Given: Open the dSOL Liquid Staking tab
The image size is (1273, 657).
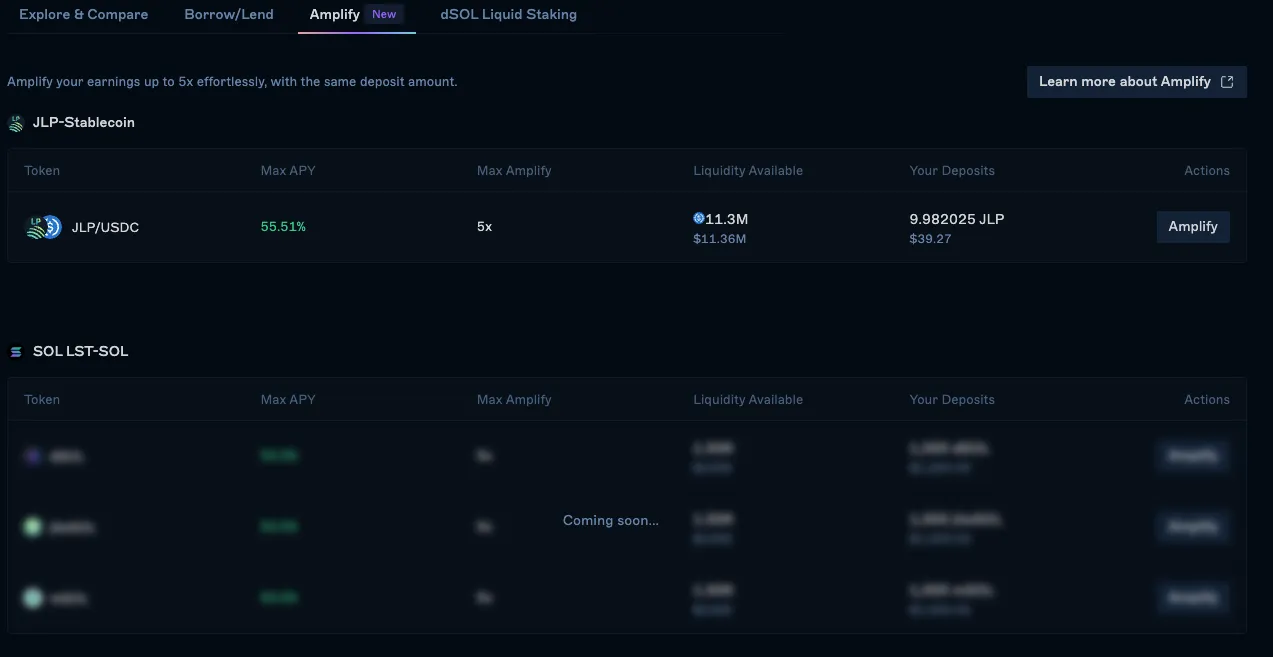Looking at the screenshot, I should tap(508, 15).
